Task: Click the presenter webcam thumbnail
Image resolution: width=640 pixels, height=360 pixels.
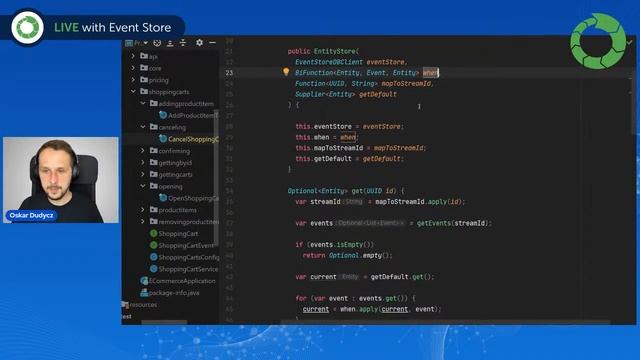Action: pyautogui.click(x=61, y=180)
